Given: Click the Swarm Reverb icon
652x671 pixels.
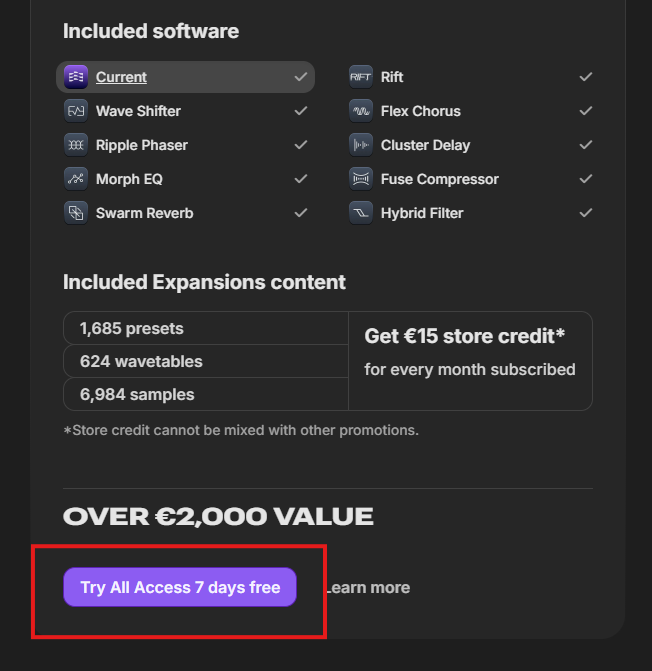Looking at the screenshot, I should click(x=76, y=213).
